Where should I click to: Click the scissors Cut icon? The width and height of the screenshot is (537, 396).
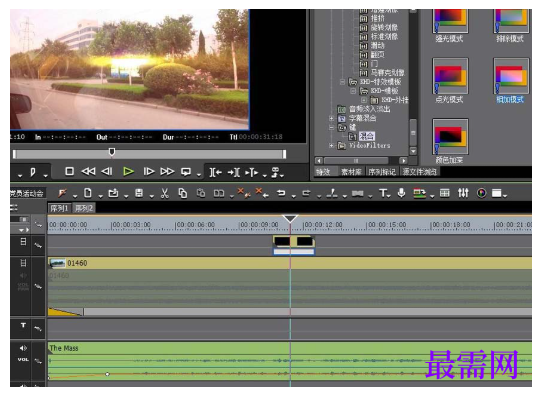165,194
